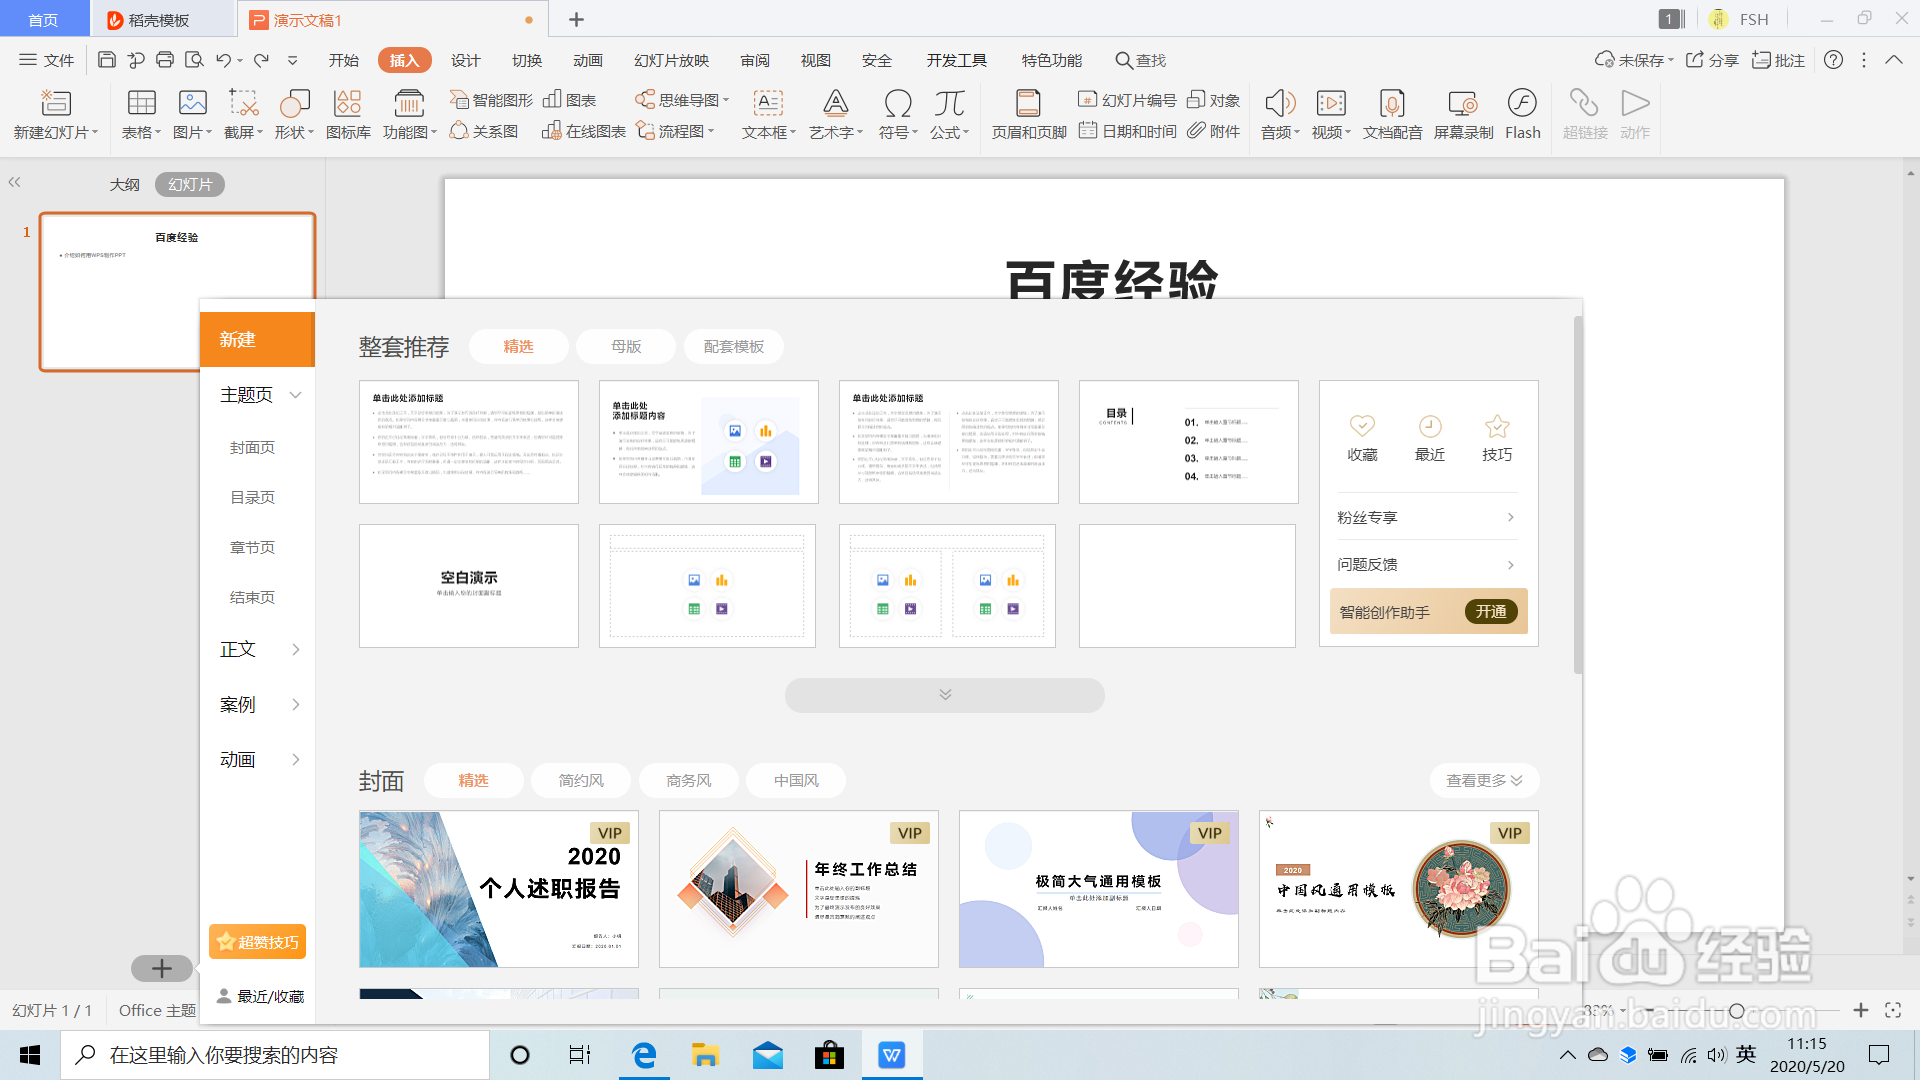This screenshot has height=1080, width=1920.
Task: Expand the 动画 category arrow
Action: click(x=295, y=759)
